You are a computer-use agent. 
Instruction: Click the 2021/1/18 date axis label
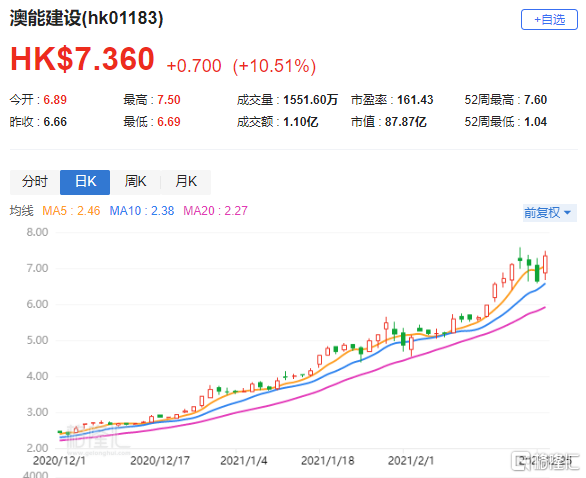pos(328,461)
